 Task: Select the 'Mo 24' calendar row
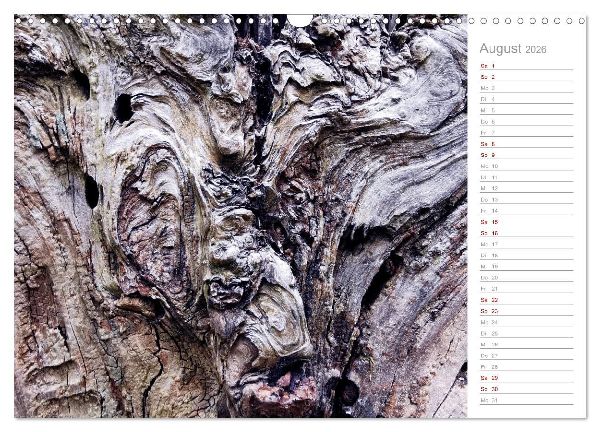pos(527,322)
